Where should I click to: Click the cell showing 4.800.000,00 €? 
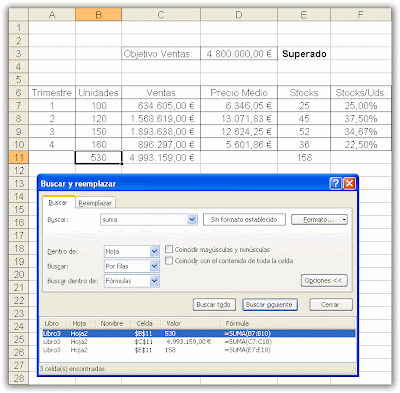[239, 54]
